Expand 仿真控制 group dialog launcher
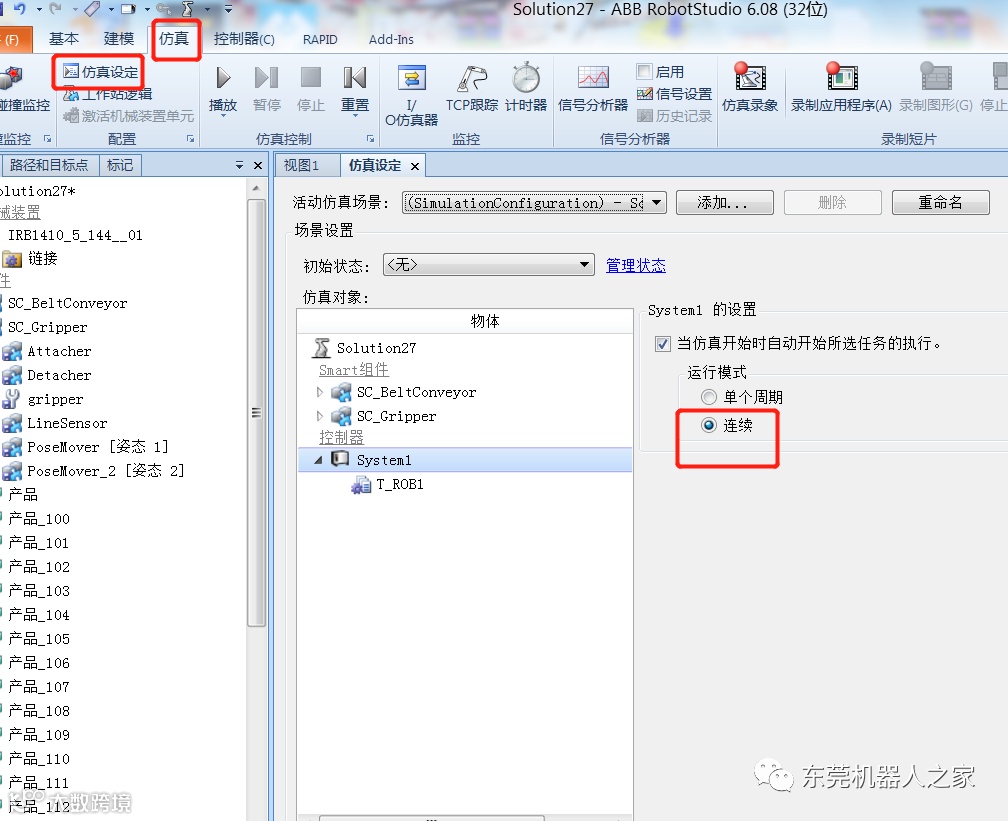Screen dimensions: 1008x821 [370, 138]
